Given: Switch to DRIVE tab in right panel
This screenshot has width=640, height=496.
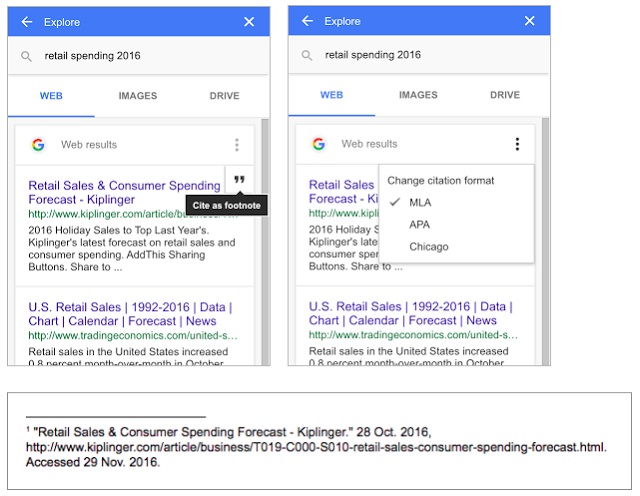Looking at the screenshot, I should 504,95.
